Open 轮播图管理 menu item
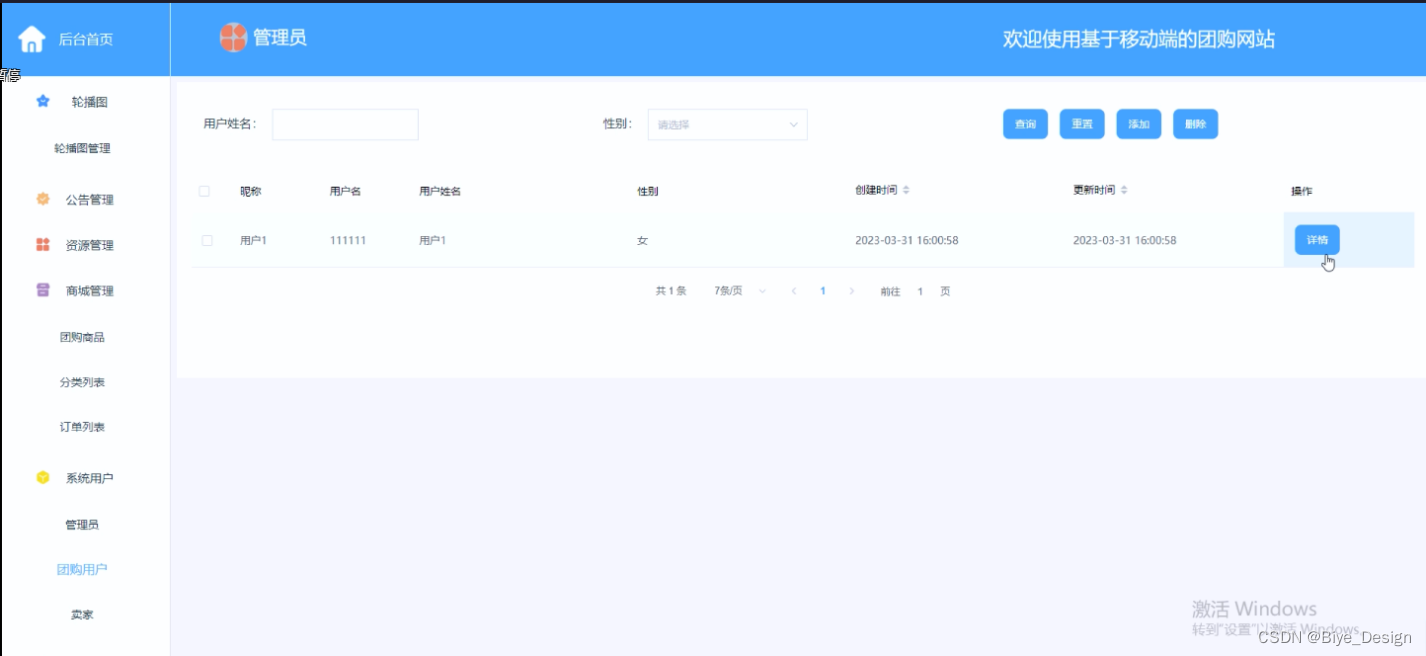Viewport: 1426px width, 656px height. (x=82, y=148)
